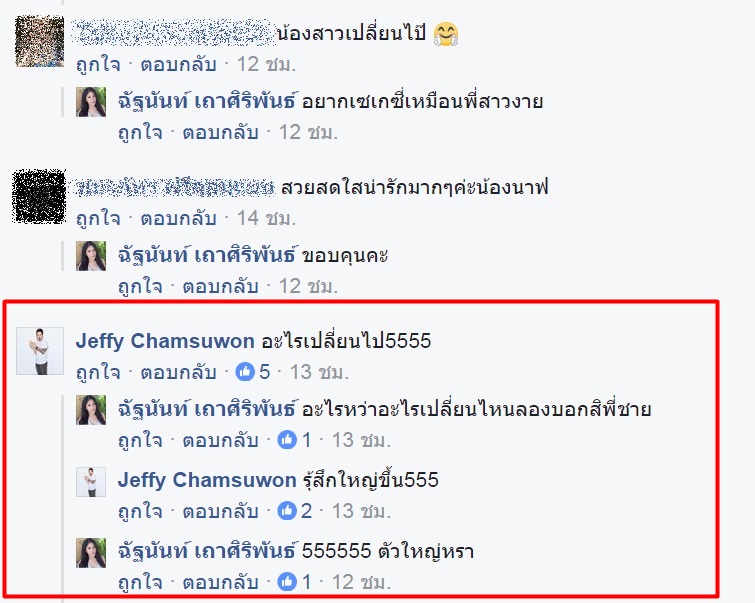755x603 pixels.
Task: Open ฉัฐนันท์'s avatar next to ขอบคุณคะ
Action: click(x=91, y=256)
